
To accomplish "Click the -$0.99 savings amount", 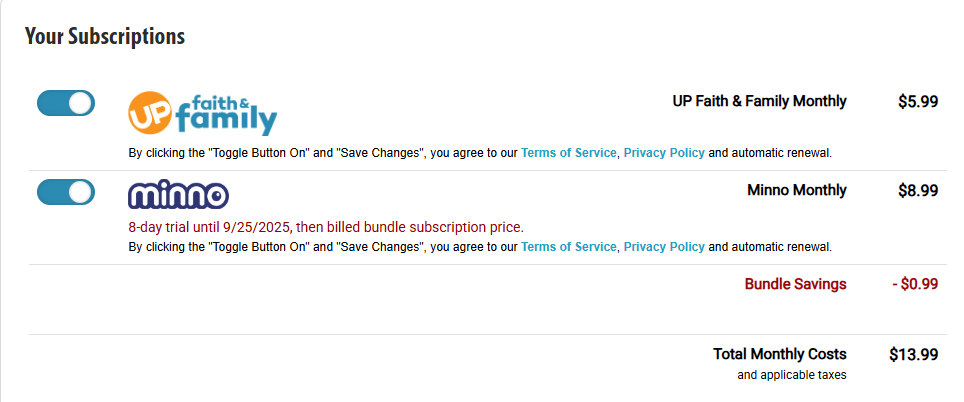I will (914, 284).
